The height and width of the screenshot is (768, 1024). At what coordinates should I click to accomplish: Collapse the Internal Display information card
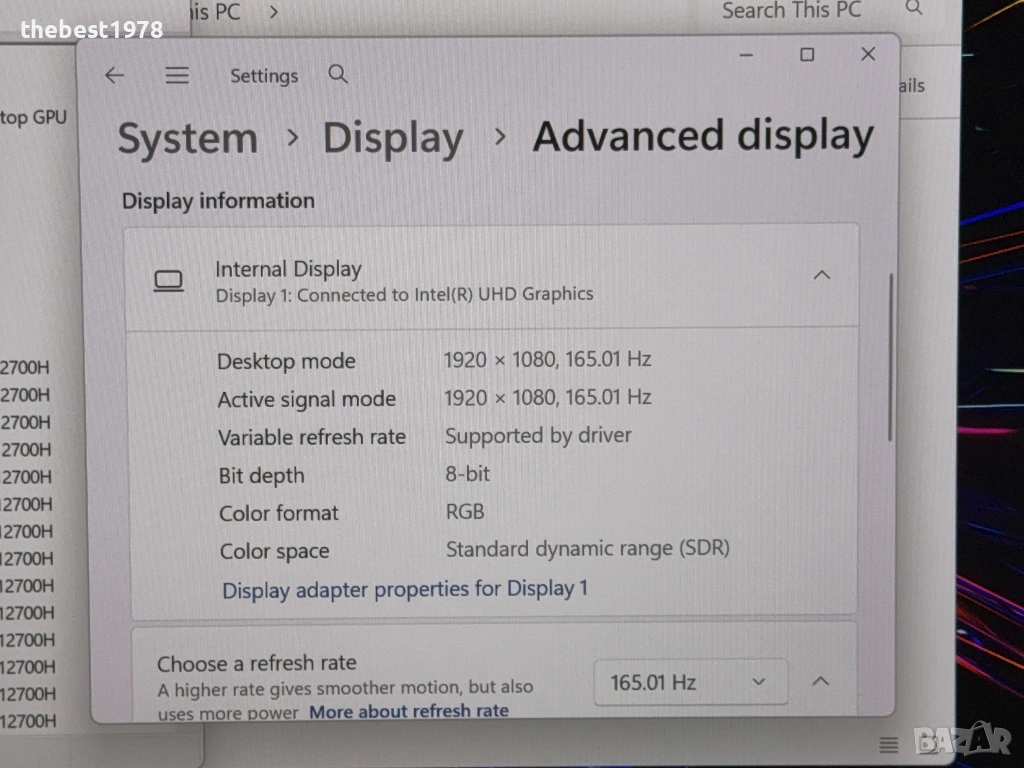pyautogui.click(x=821, y=275)
